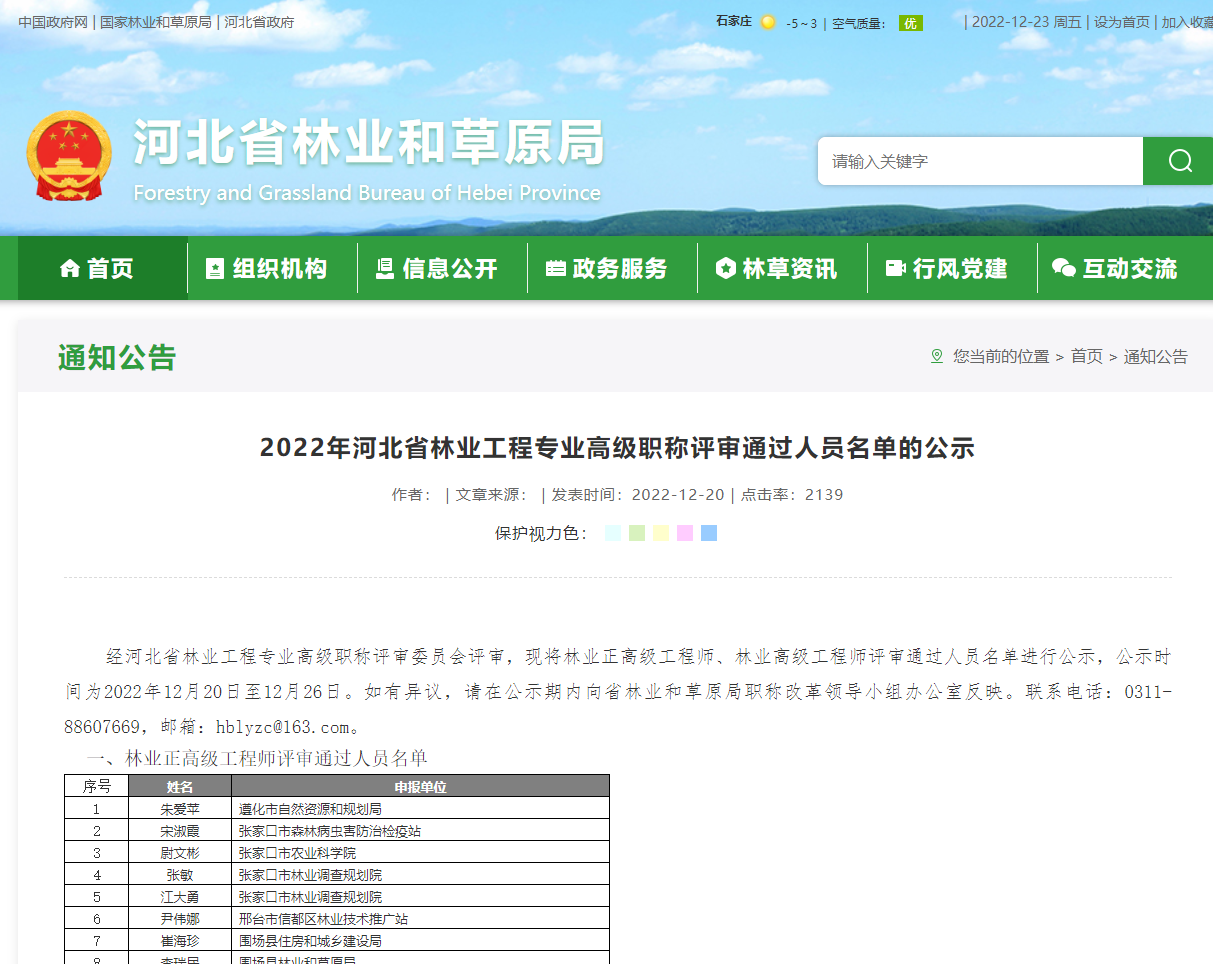The width and height of the screenshot is (1213, 964).
Task: Click the 组织机构 navigation icon
Action: pyautogui.click(x=214, y=268)
